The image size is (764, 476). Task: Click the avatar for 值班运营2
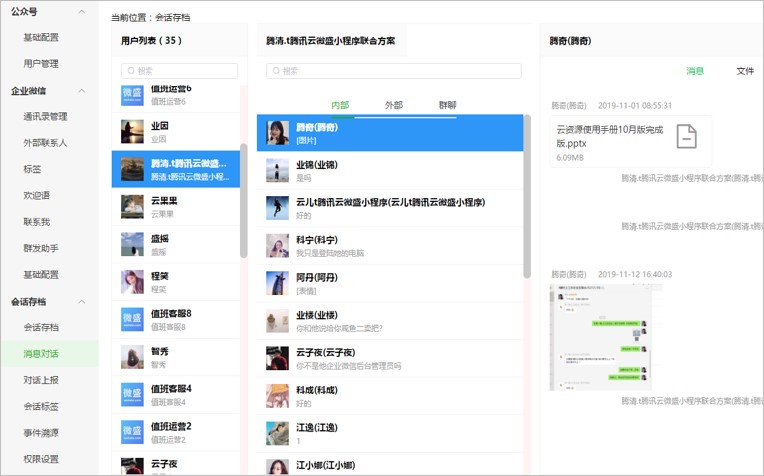click(x=133, y=432)
